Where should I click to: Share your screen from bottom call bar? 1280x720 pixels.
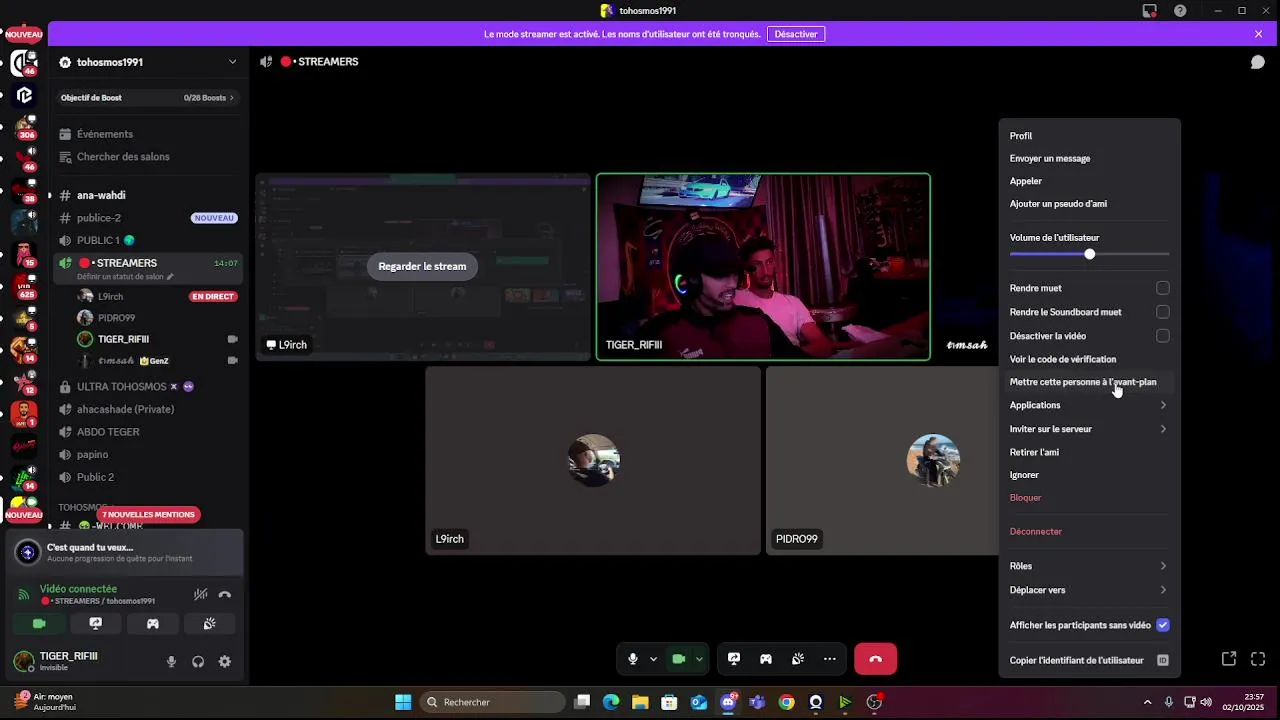click(734, 659)
